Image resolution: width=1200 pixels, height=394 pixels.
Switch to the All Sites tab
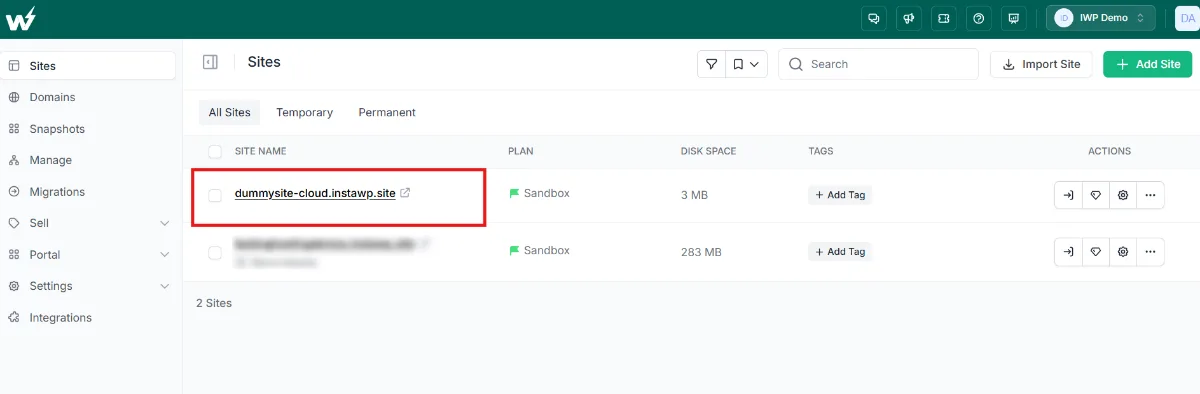pos(229,112)
